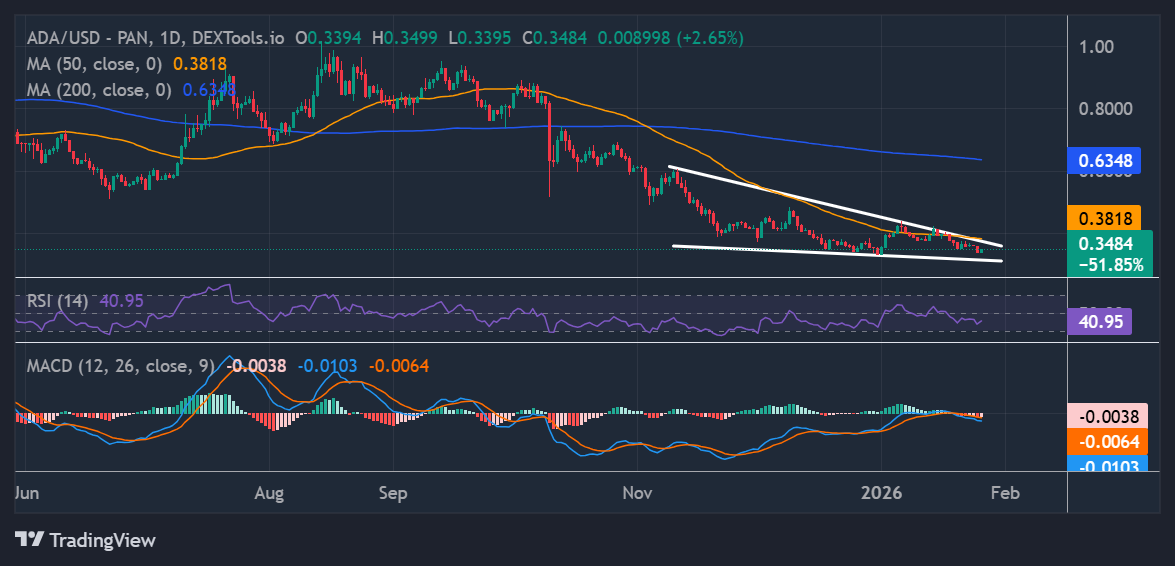Click the orange 0.3818 price axis tag
1175x566 pixels.
click(x=1104, y=217)
